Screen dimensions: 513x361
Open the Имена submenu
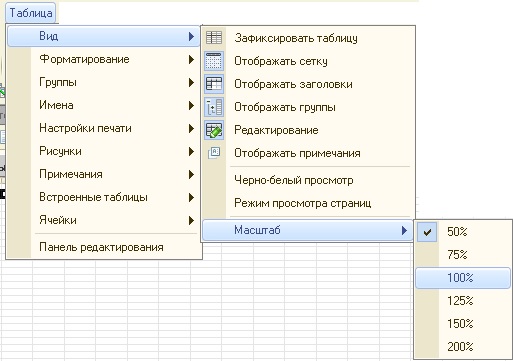pyautogui.click(x=103, y=105)
